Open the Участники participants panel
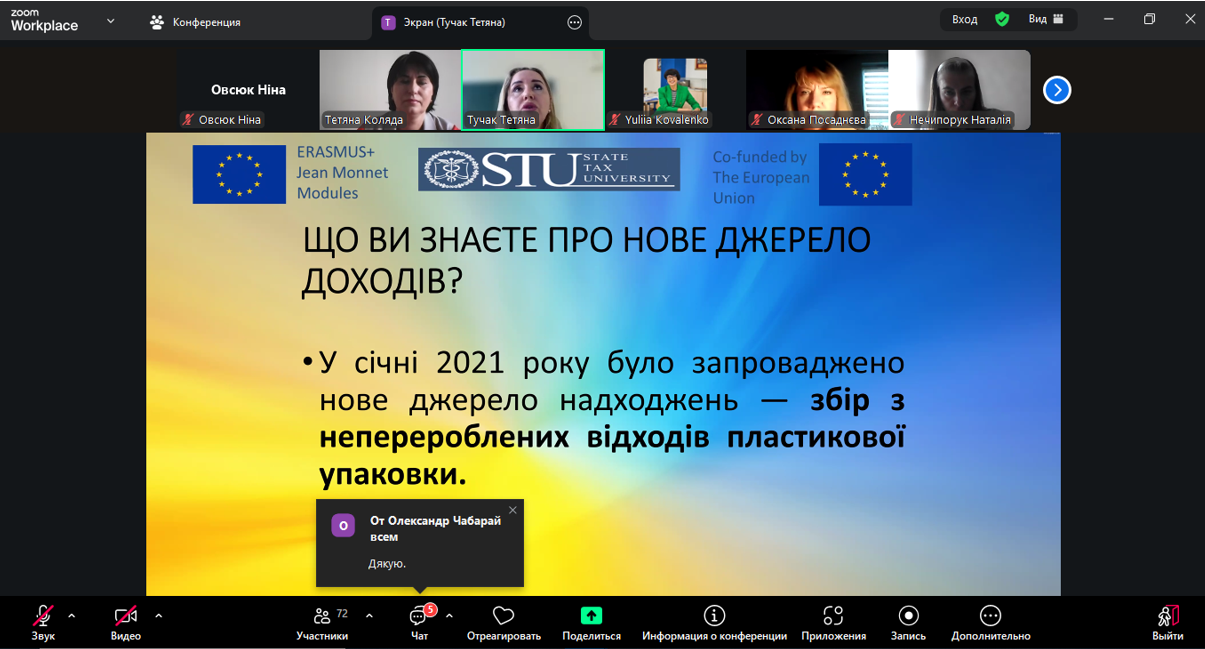Viewport: 1205px width, 649px height. pos(322,617)
